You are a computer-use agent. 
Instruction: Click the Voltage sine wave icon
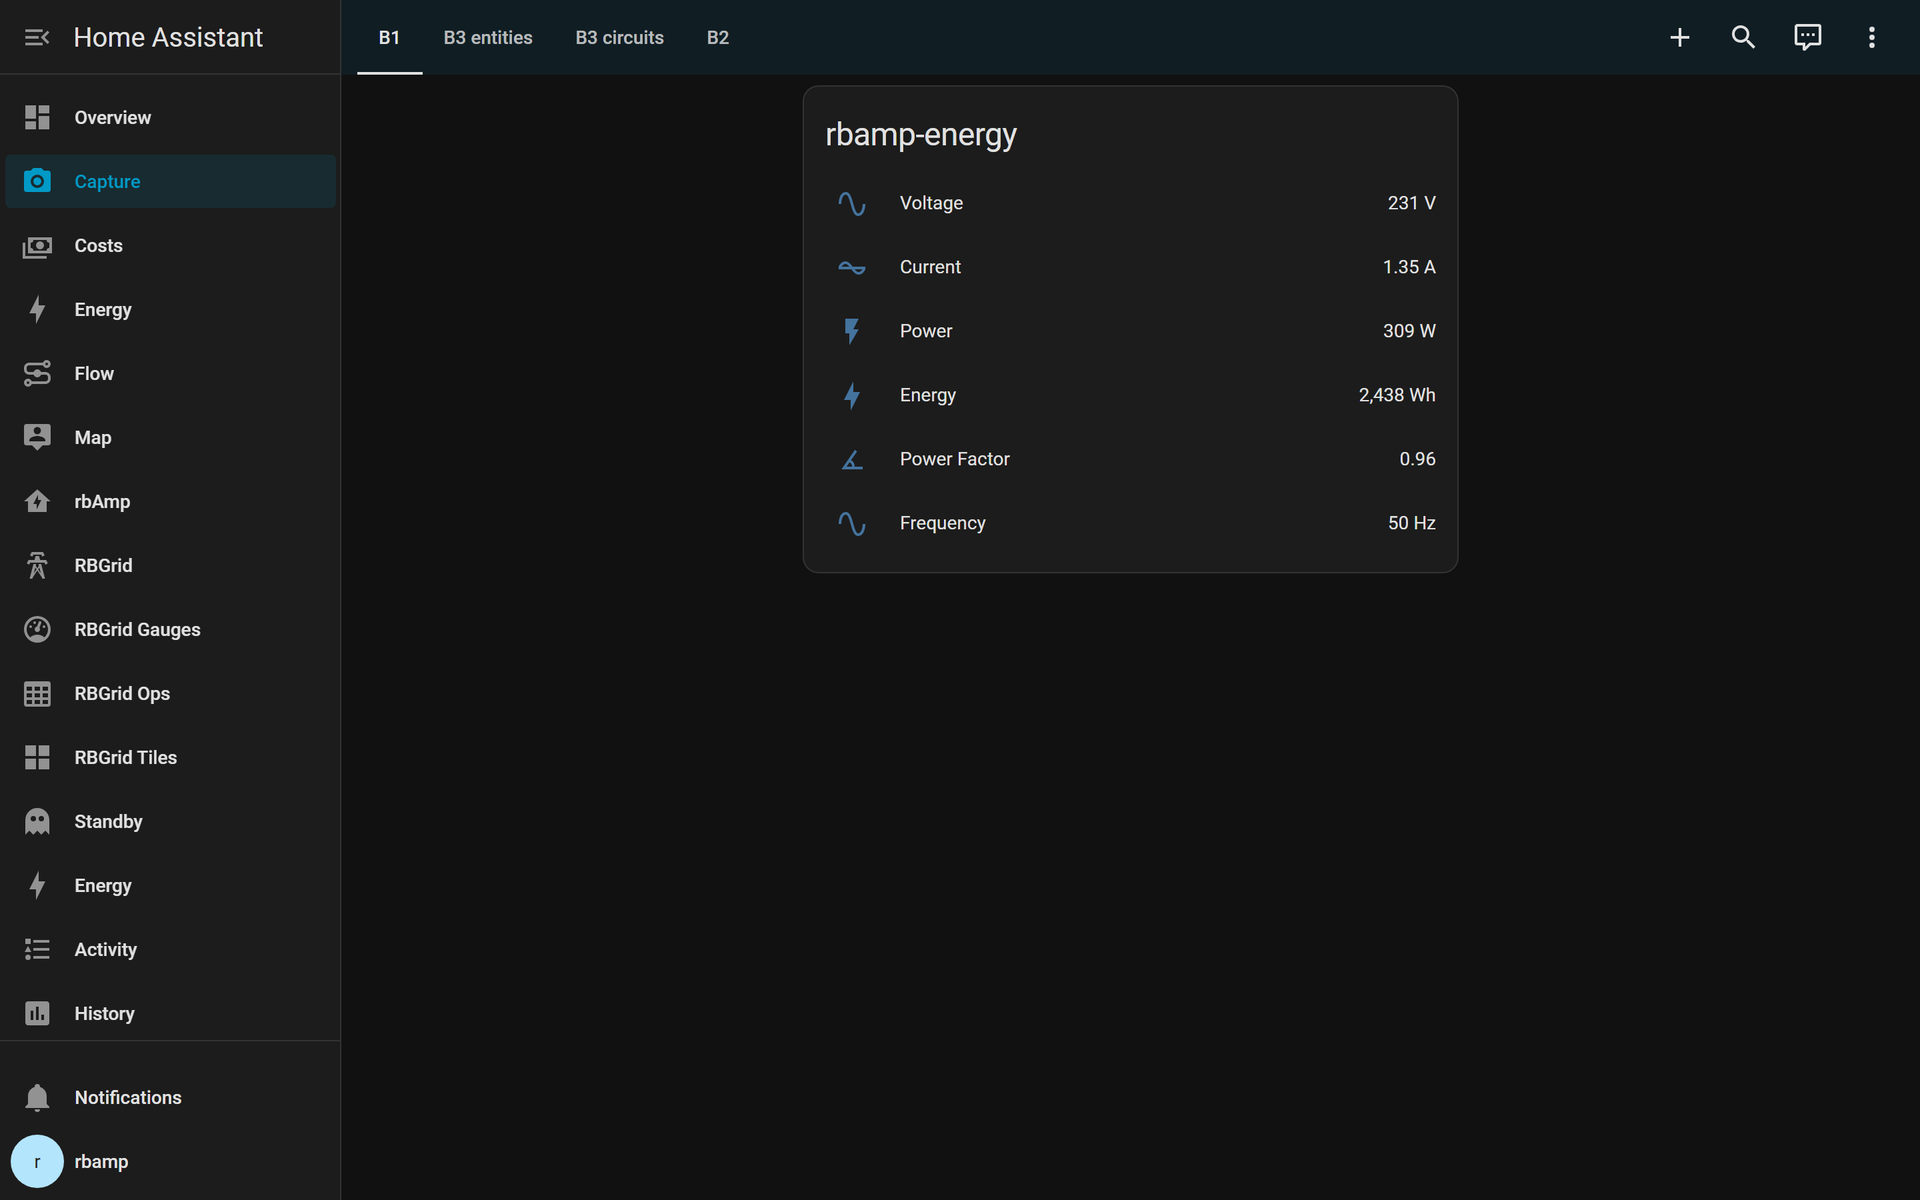coord(852,203)
